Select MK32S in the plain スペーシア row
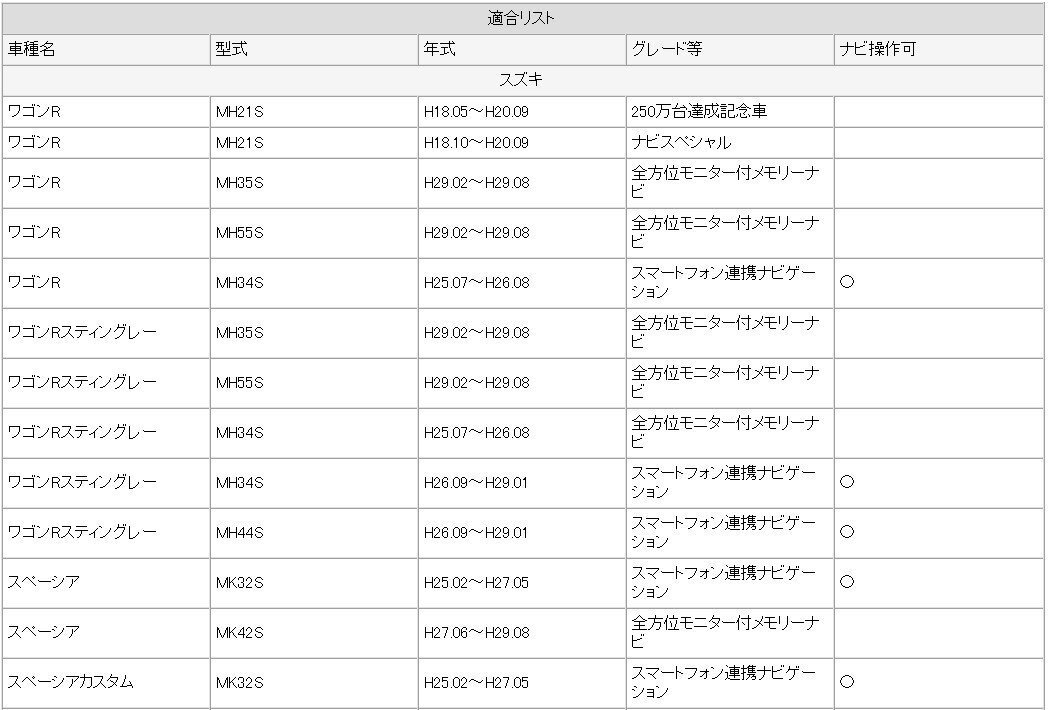The image size is (1049, 710). [x=240, y=583]
